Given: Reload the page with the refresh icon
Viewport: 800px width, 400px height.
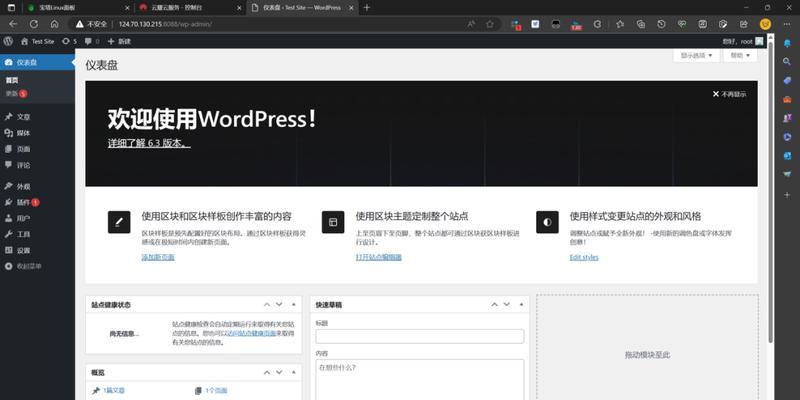Looking at the screenshot, I should click(34, 24).
